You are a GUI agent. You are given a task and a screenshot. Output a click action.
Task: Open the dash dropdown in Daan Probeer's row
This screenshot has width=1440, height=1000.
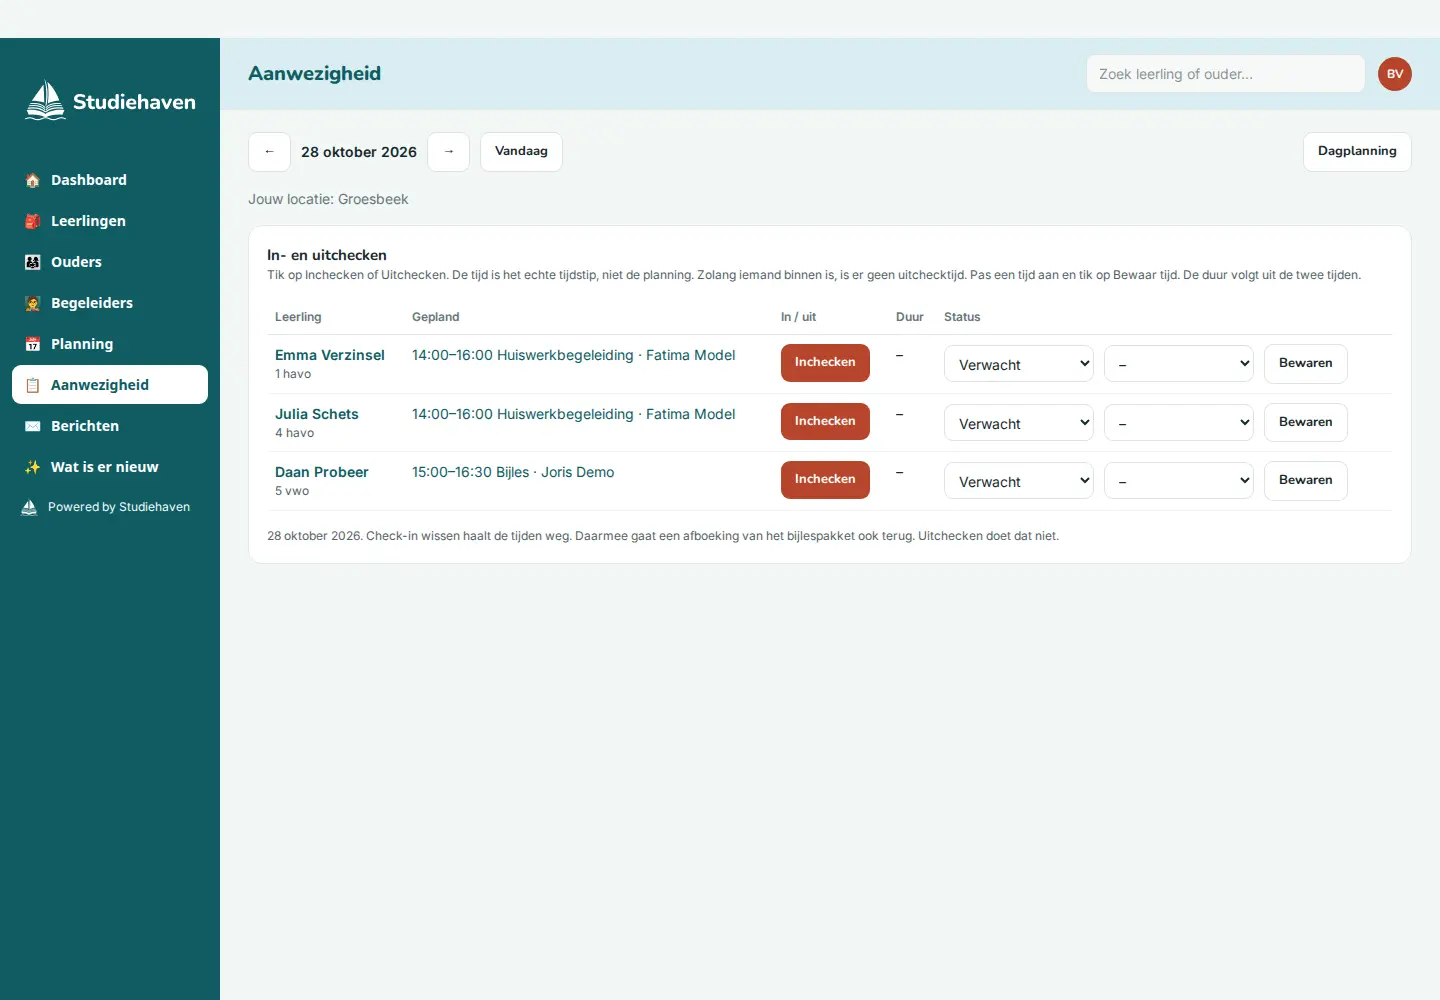coord(1179,481)
